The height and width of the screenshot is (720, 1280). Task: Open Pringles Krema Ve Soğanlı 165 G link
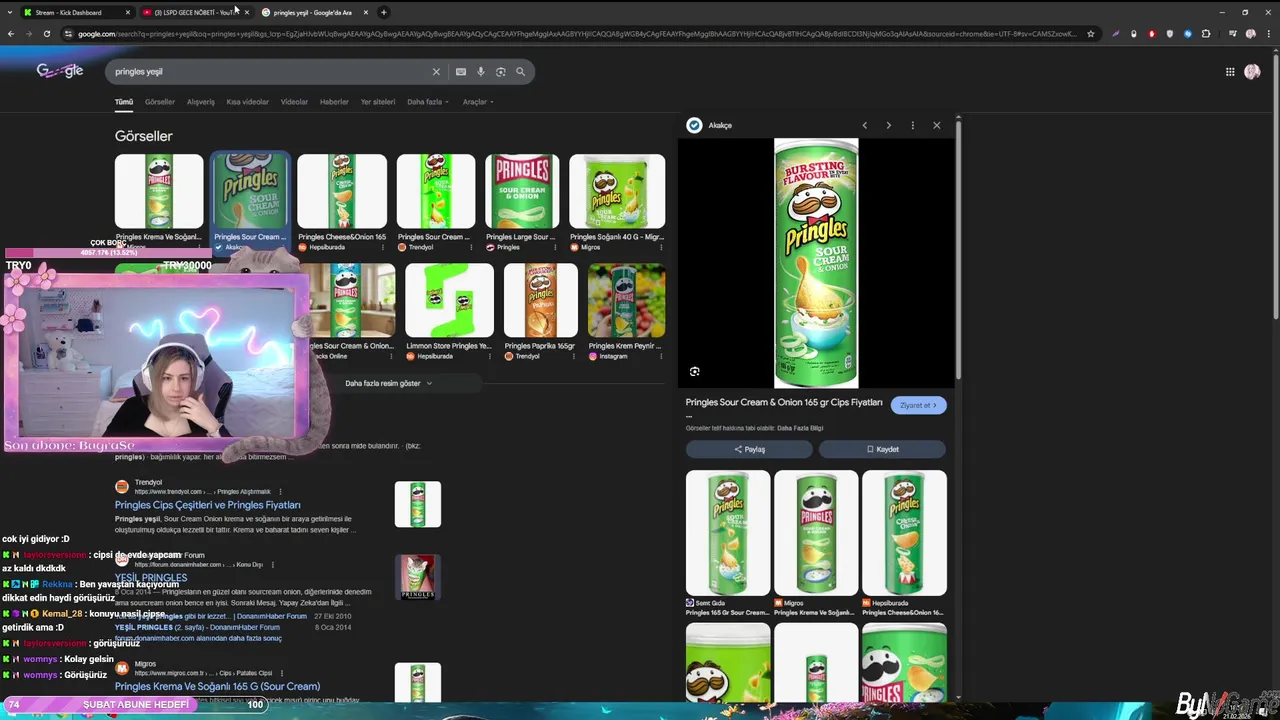coord(217,687)
